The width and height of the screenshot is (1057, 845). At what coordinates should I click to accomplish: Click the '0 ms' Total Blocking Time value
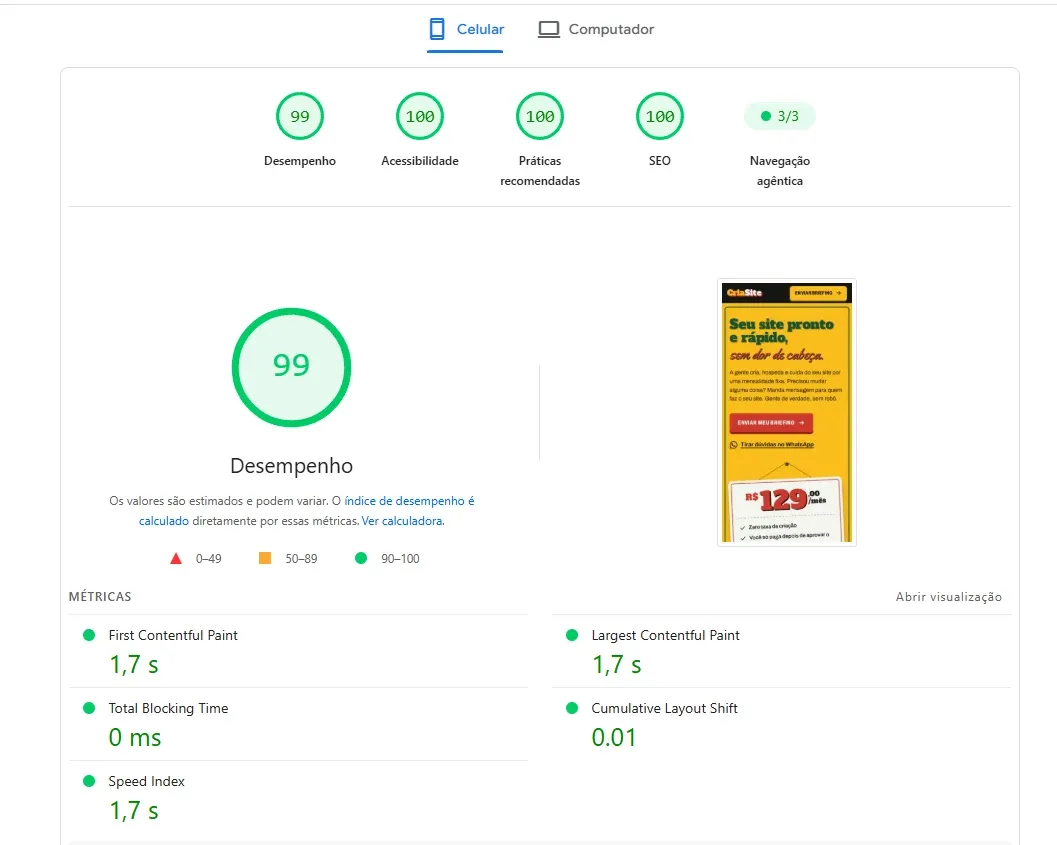point(135,738)
